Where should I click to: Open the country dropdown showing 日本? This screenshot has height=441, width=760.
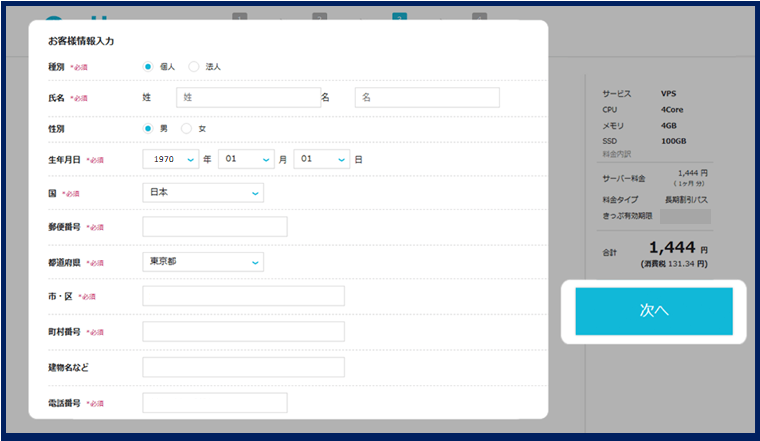click(203, 192)
